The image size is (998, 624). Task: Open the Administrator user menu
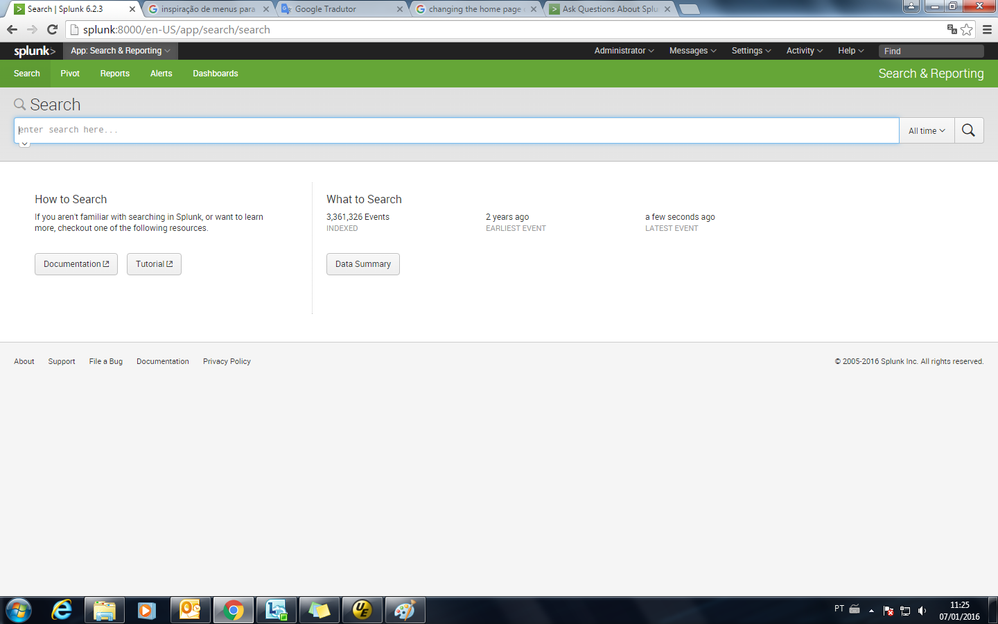(x=623, y=51)
